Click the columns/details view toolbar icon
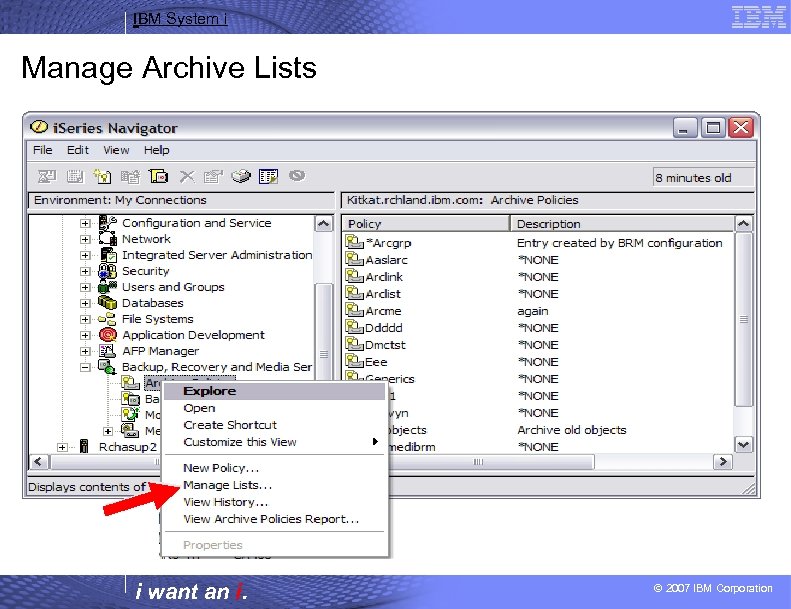The width and height of the screenshot is (791, 609). point(268,176)
